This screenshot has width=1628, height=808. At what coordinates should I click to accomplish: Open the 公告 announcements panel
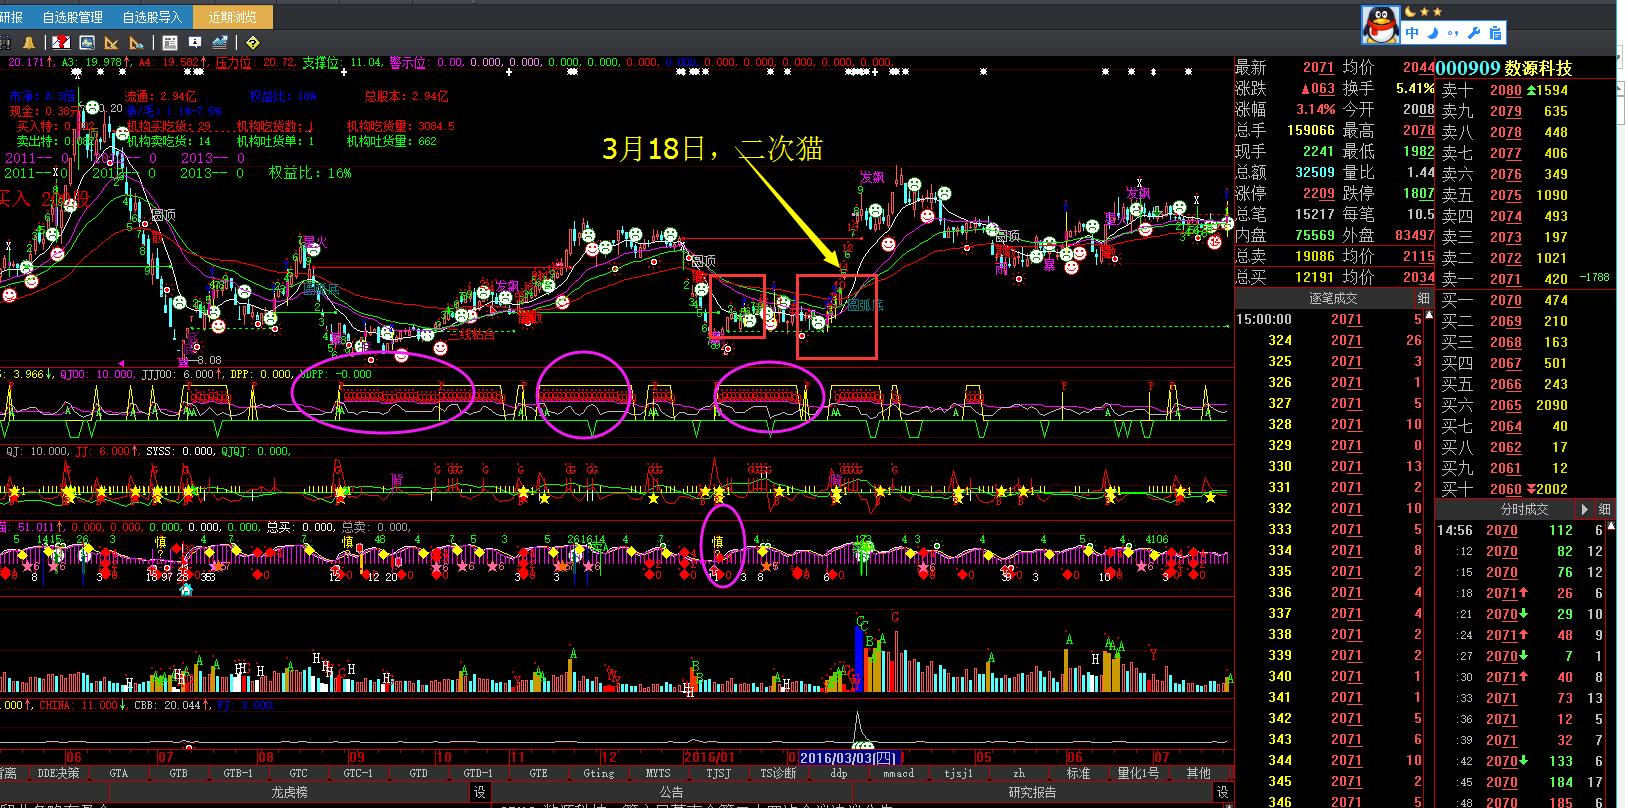pyautogui.click(x=671, y=792)
